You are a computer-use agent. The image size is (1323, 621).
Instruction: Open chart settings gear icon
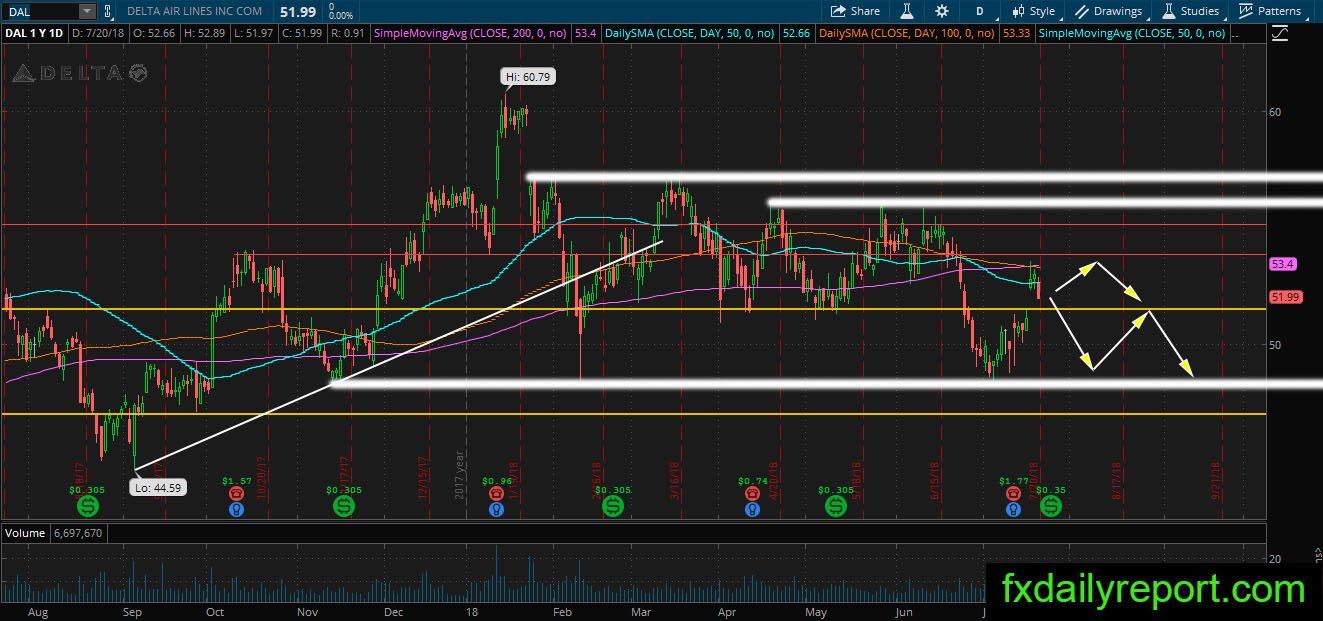coord(942,11)
